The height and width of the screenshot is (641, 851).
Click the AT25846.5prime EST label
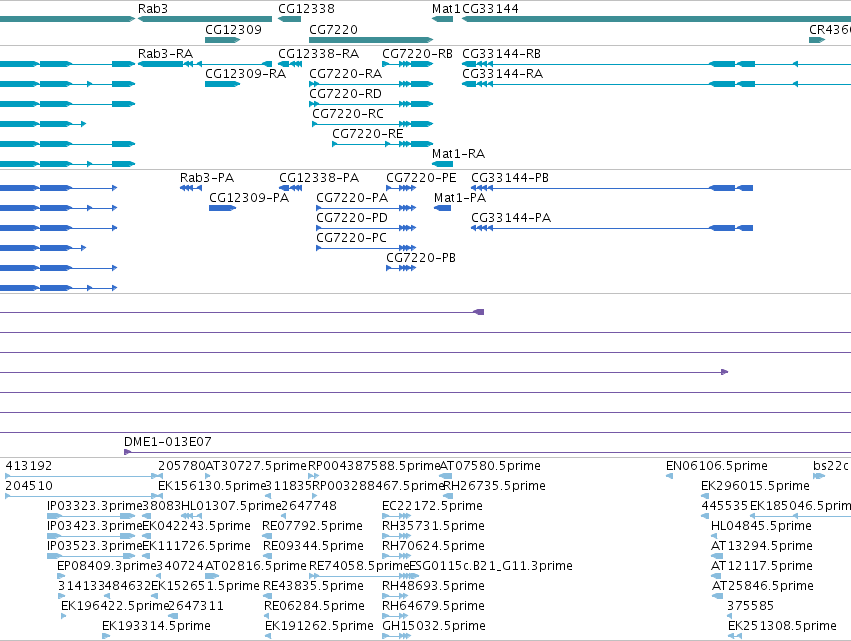click(763, 586)
